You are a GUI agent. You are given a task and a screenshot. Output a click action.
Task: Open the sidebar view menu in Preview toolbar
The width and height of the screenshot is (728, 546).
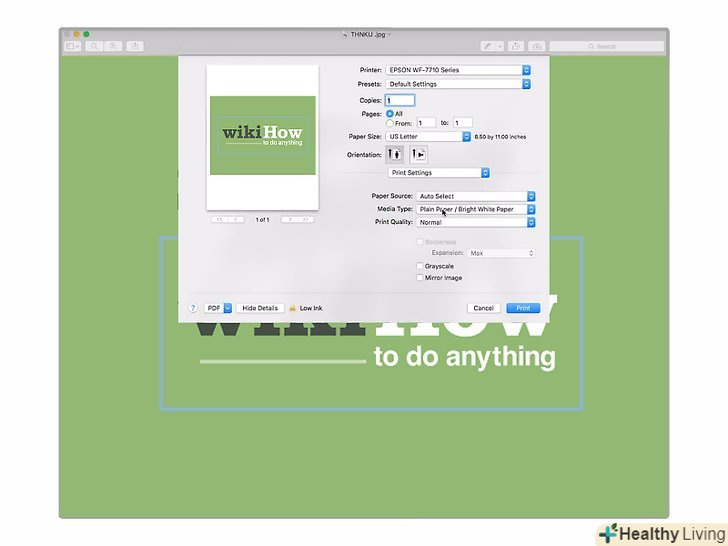click(72, 46)
